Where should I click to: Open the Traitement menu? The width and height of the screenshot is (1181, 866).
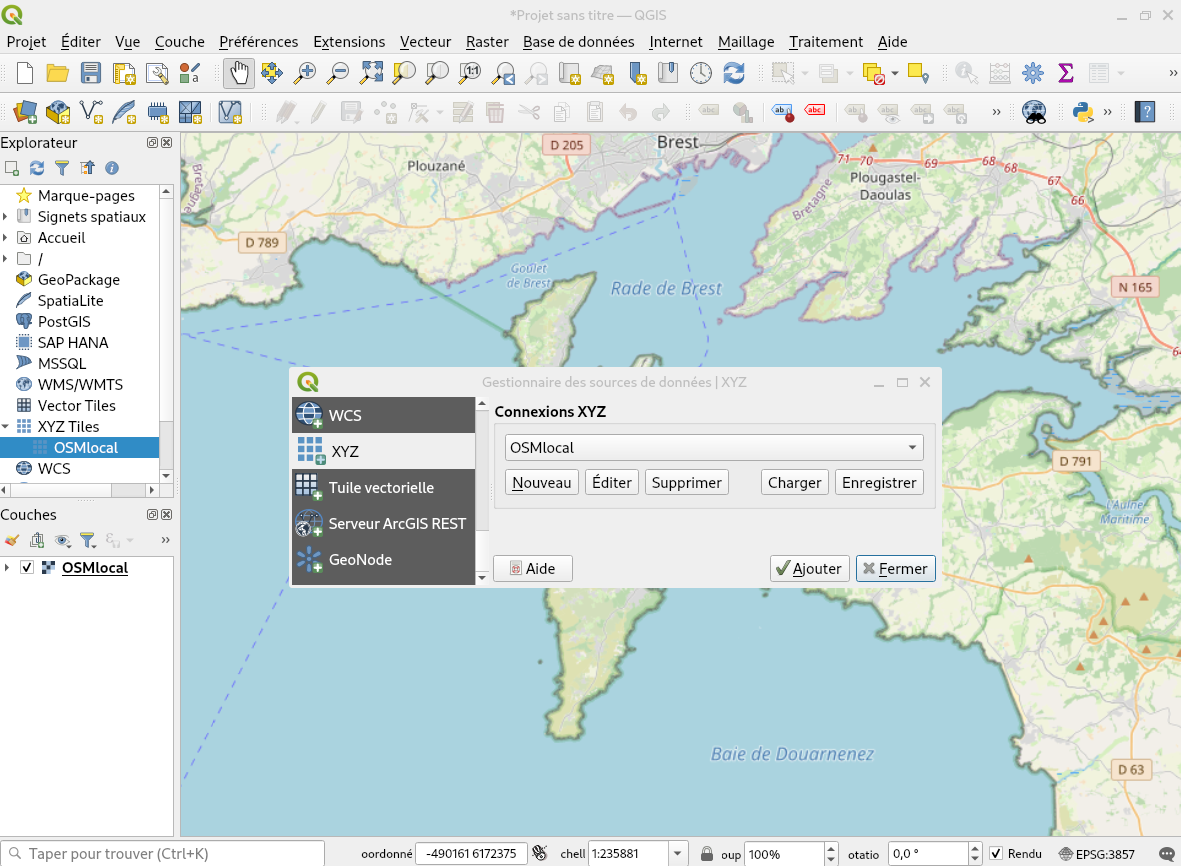(x=825, y=41)
